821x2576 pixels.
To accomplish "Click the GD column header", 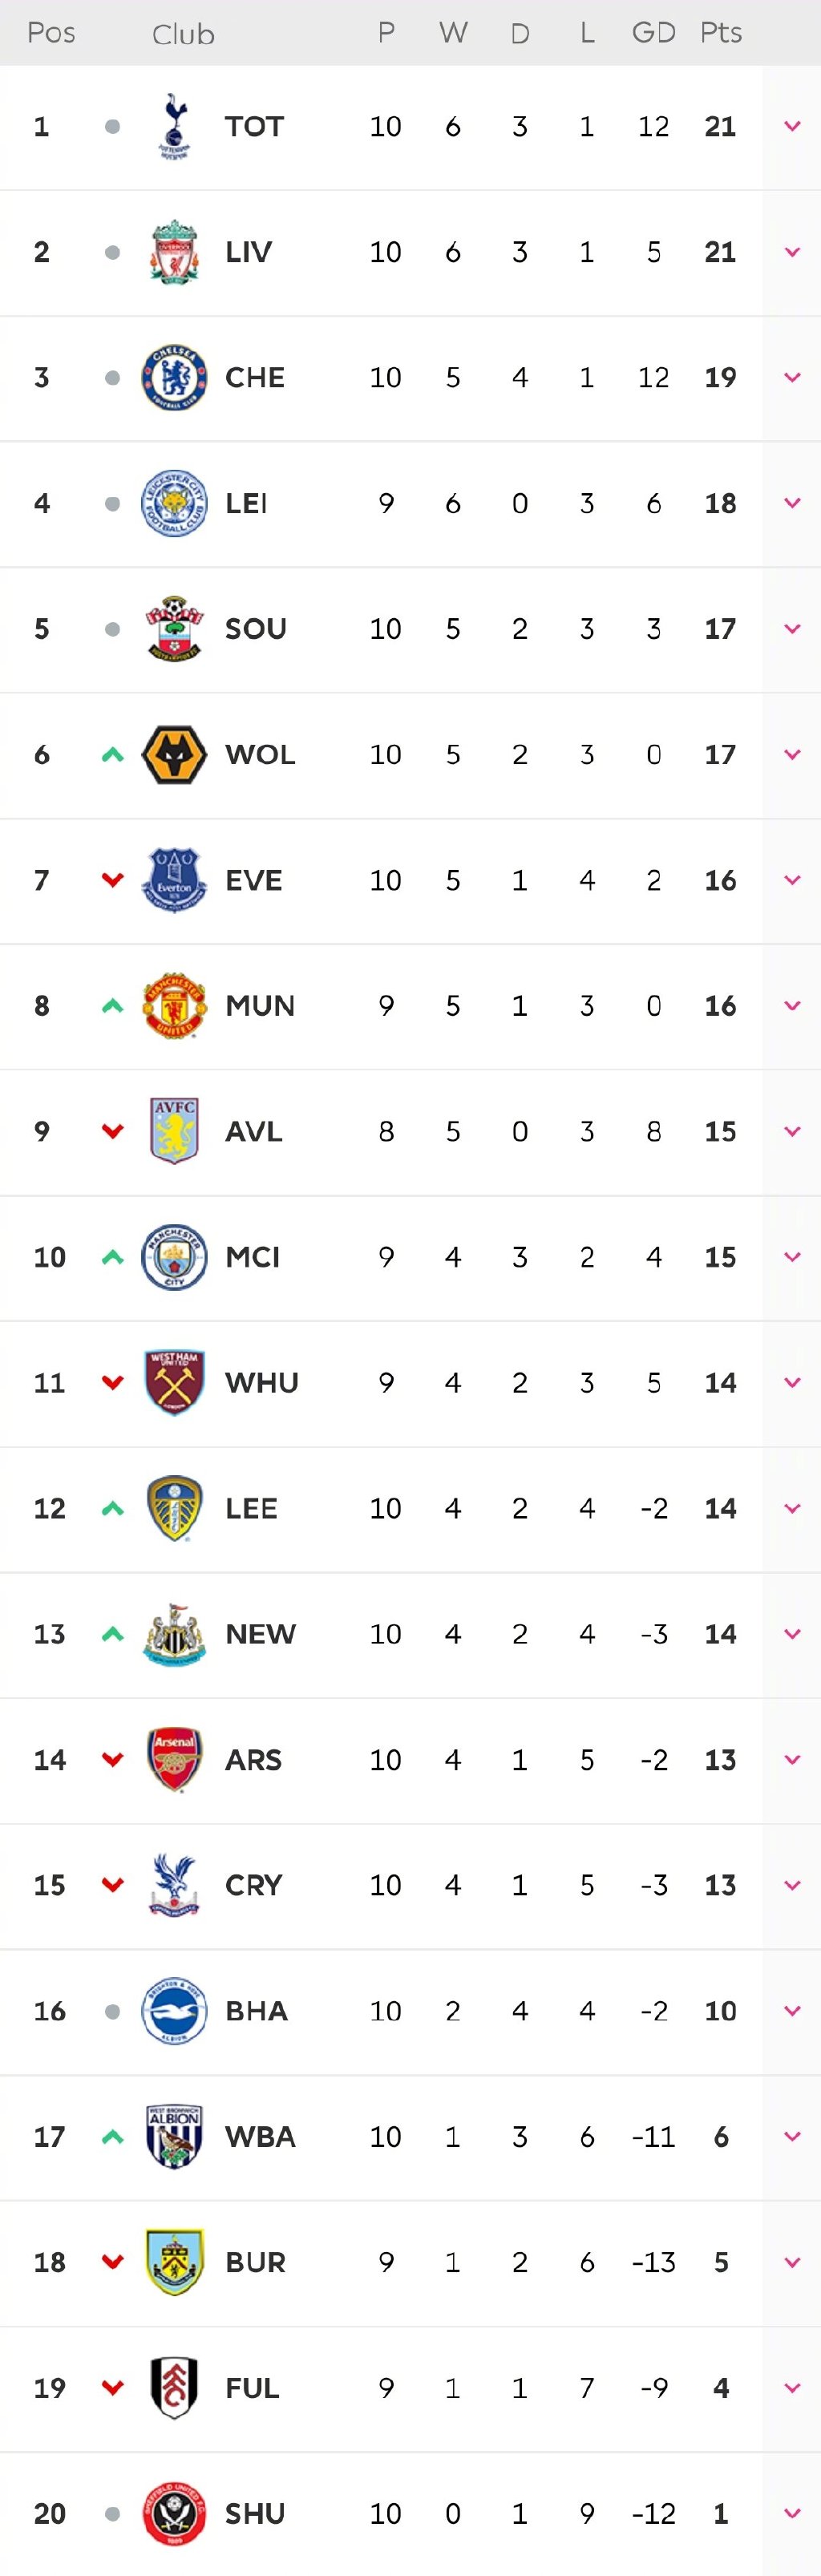I will 653,33.
